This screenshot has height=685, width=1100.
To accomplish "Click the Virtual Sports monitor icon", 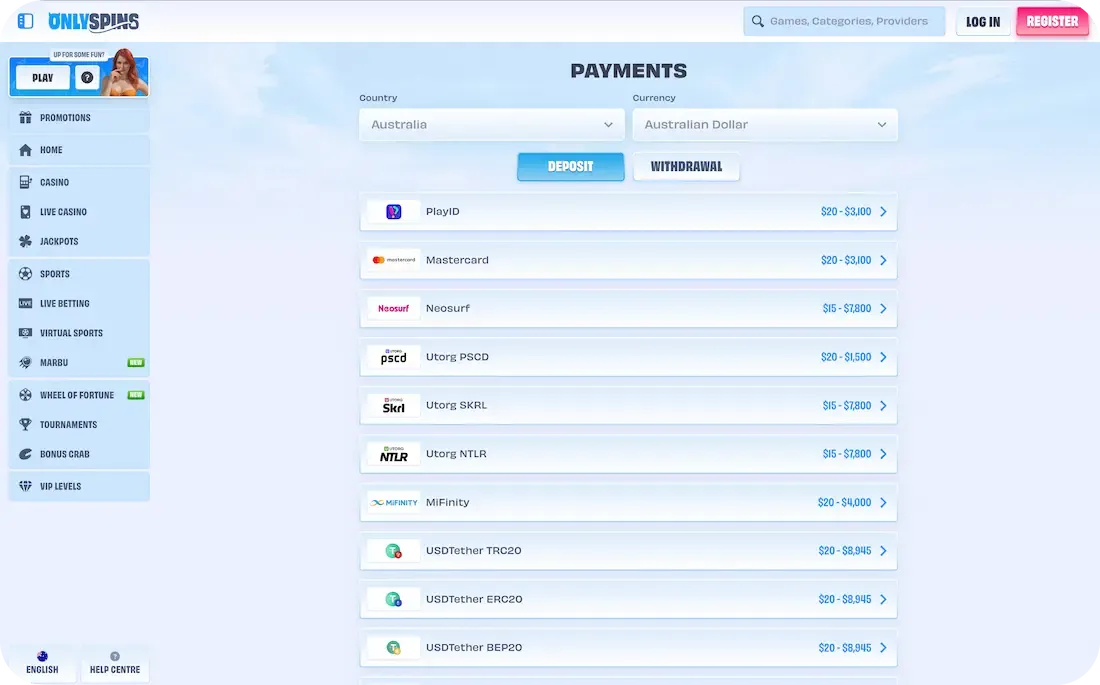I will (x=25, y=333).
